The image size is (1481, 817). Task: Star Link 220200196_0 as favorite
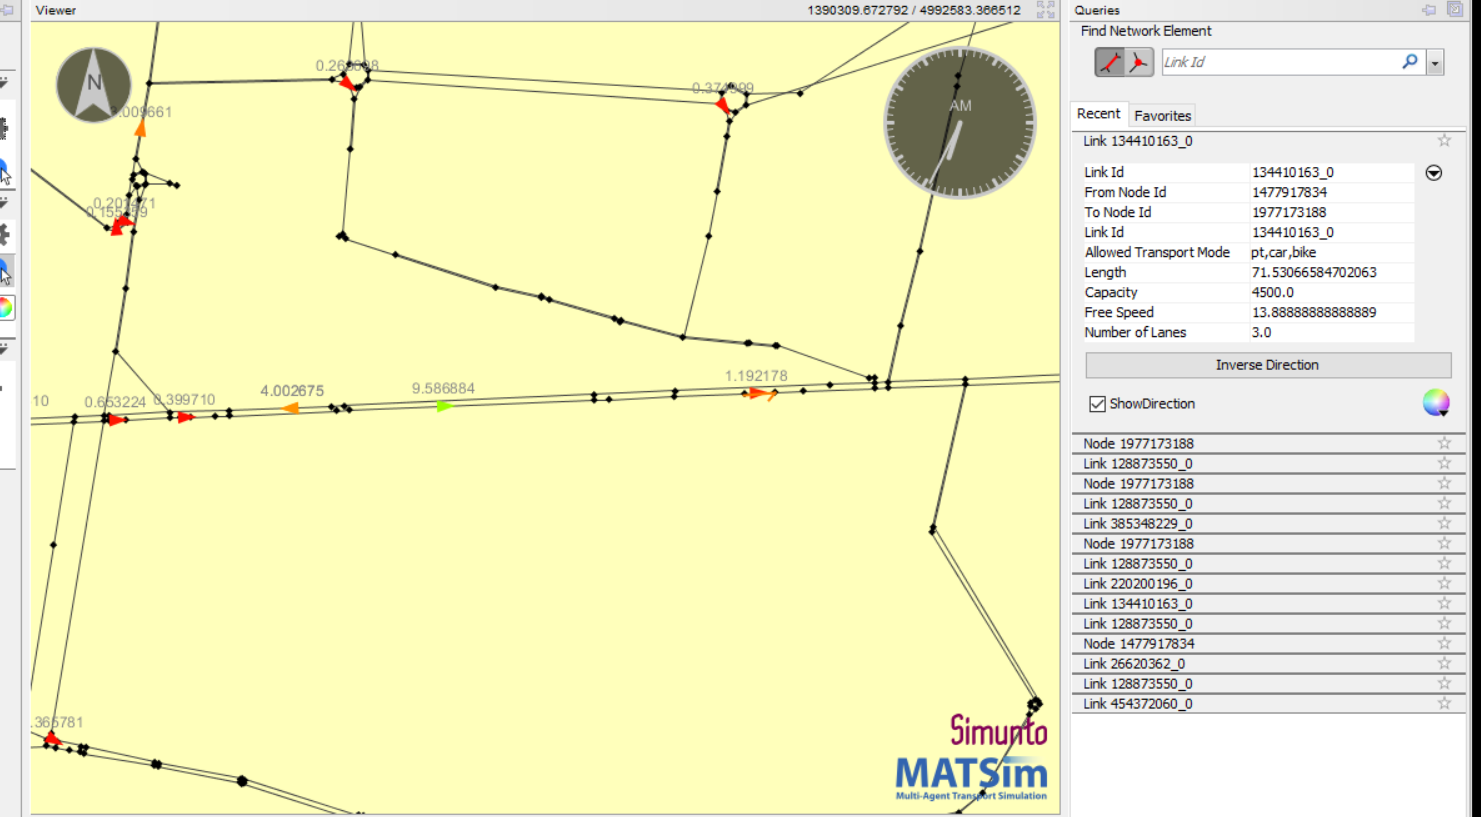tap(1444, 583)
